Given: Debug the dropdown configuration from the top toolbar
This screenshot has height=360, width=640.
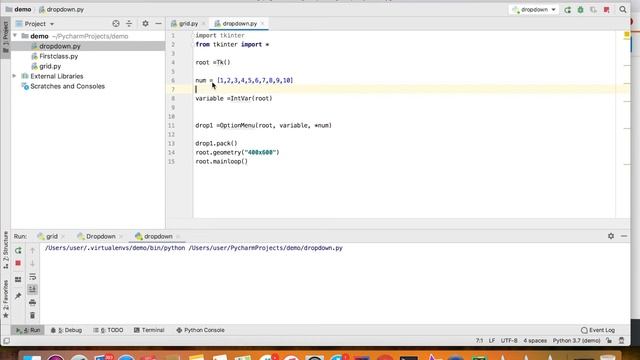Looking at the screenshot, I should tap(580, 9).
